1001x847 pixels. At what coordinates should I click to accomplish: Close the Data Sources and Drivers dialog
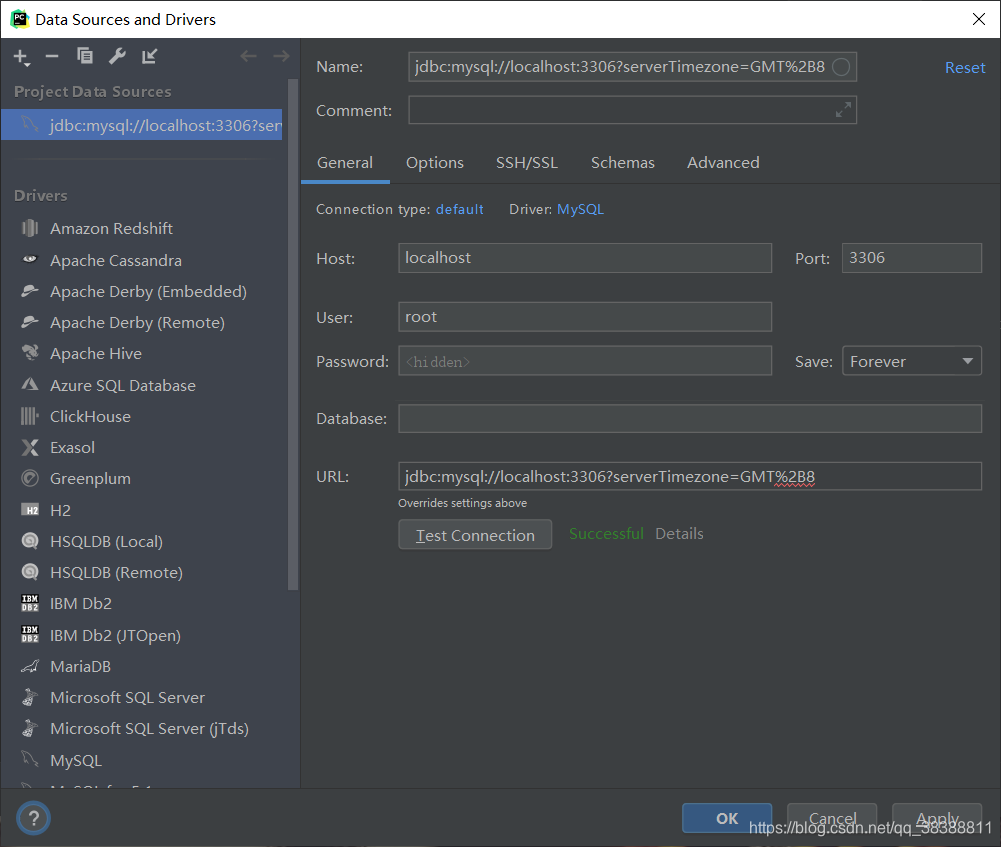click(x=979, y=19)
